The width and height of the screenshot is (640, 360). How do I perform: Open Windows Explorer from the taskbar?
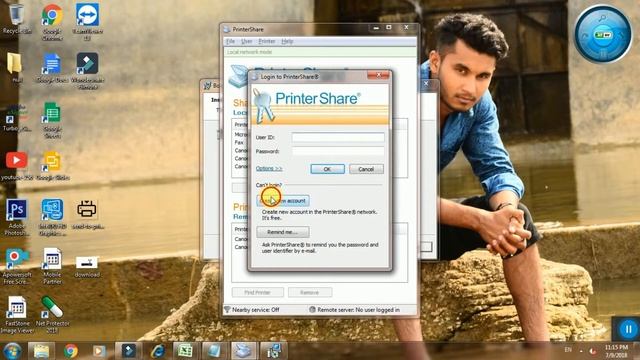[x=41, y=351]
